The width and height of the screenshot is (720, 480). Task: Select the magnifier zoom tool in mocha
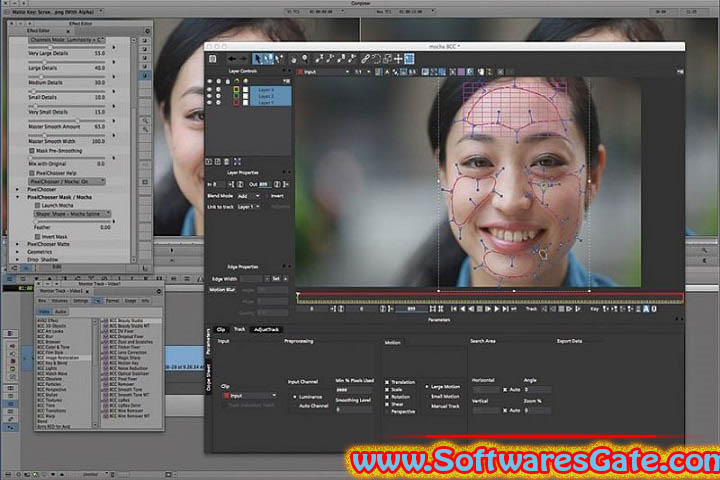click(304, 59)
